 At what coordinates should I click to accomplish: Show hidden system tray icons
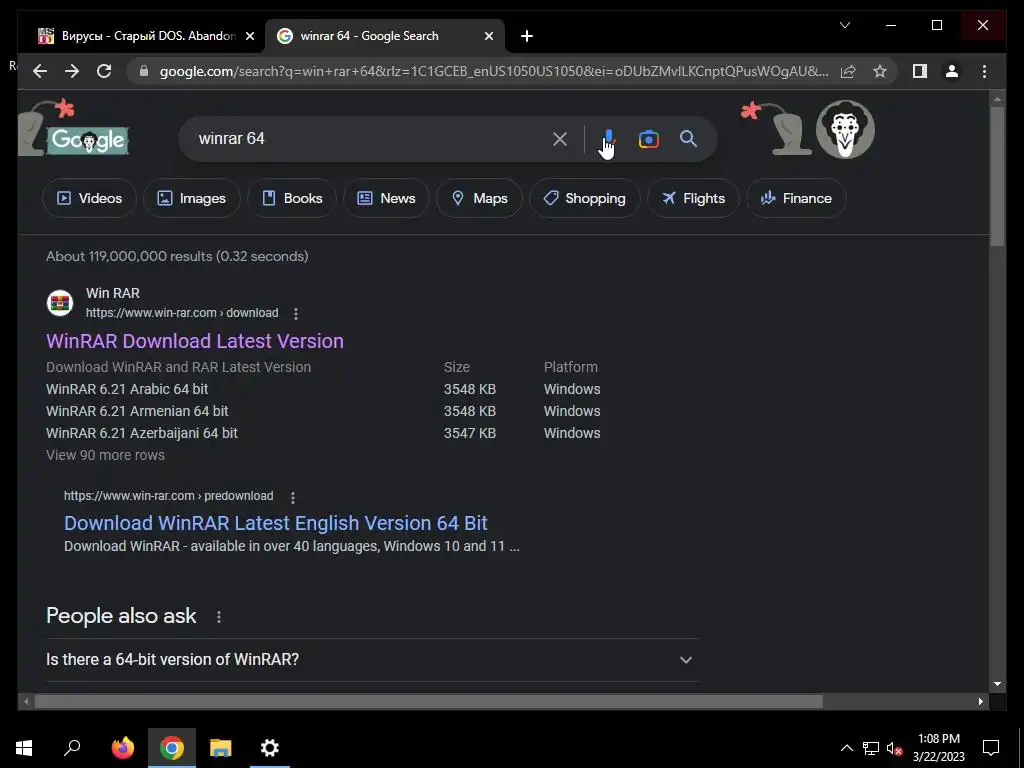[846, 748]
